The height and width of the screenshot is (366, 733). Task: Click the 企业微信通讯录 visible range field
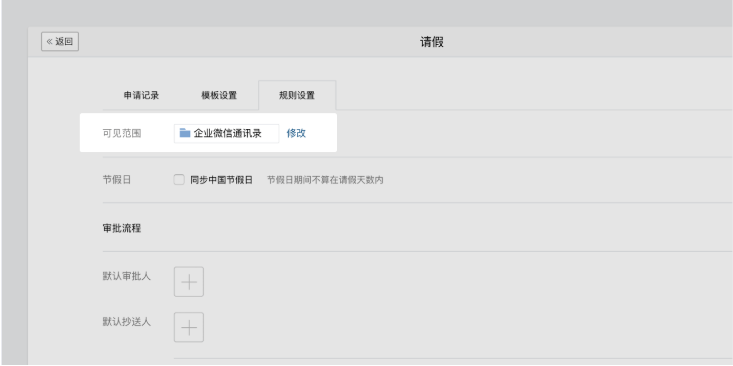pyautogui.click(x=227, y=133)
